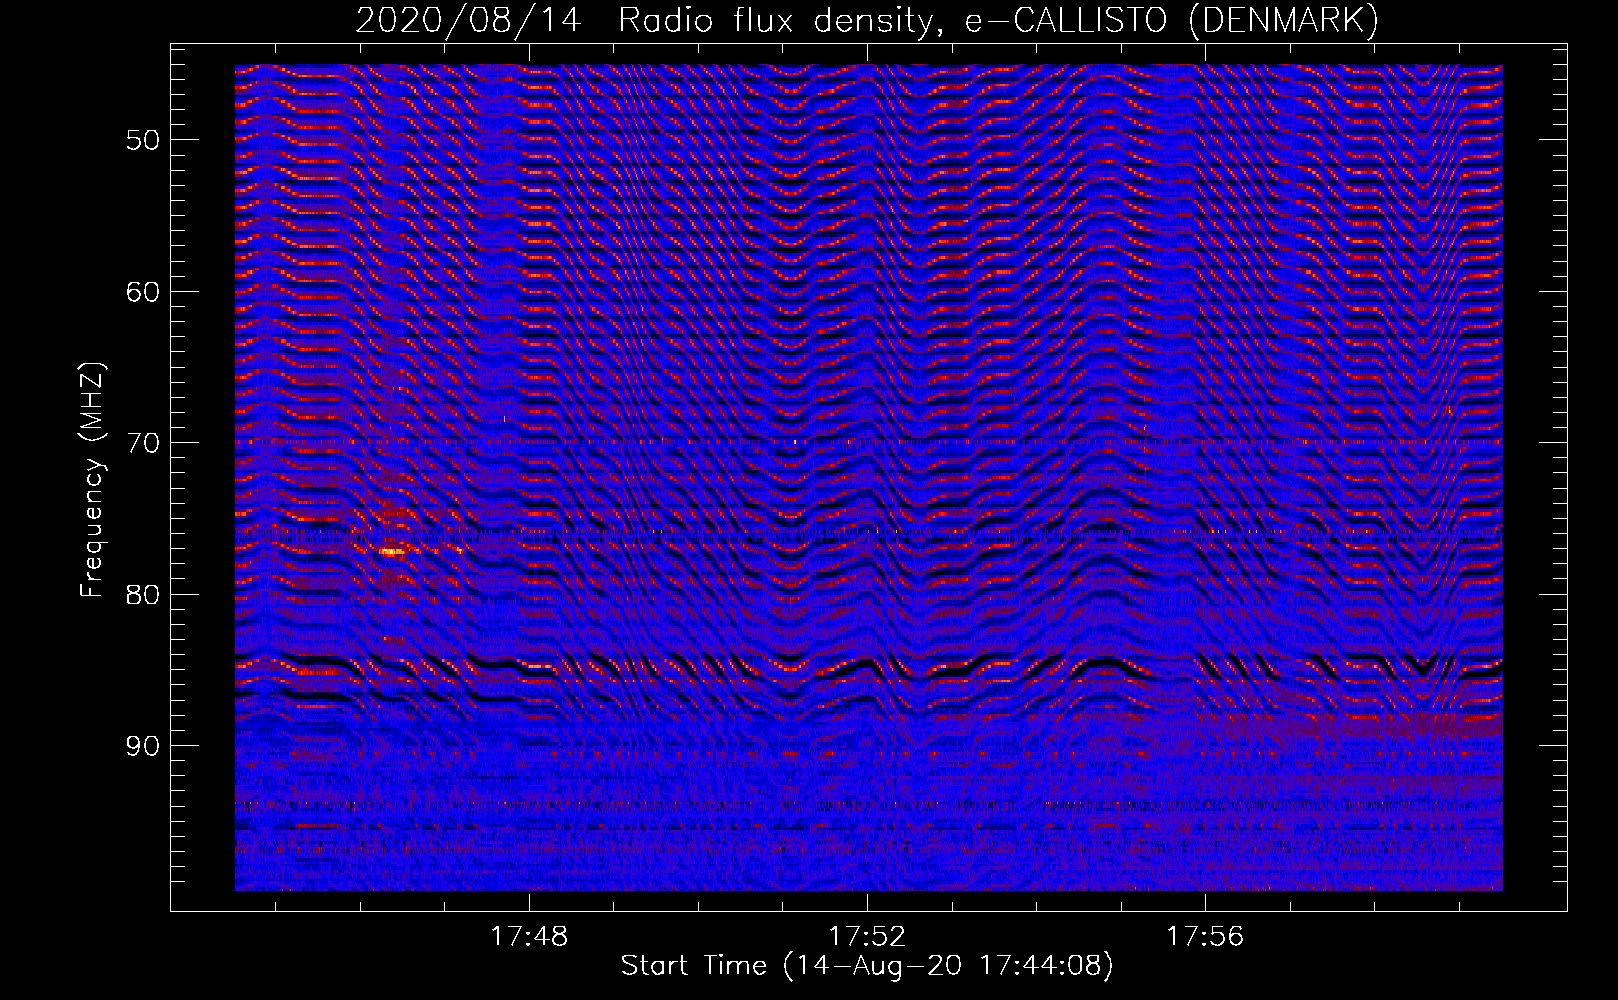Click the 80 frequency tick label
Viewport: 1618px width, 1000px height.
(x=143, y=594)
